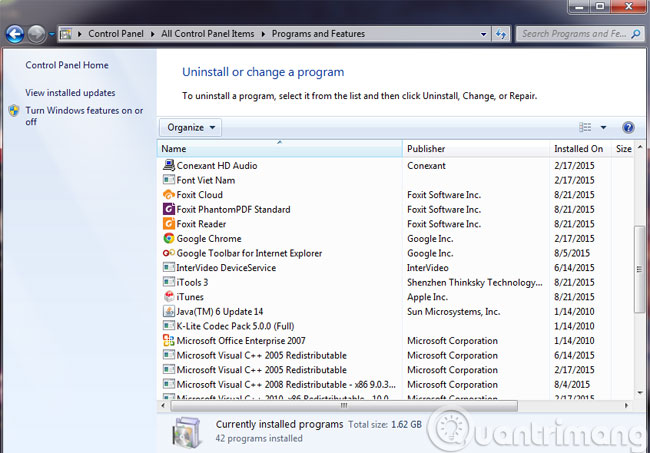
Task: Click the Foxit Cloud icon
Action: coord(169,194)
